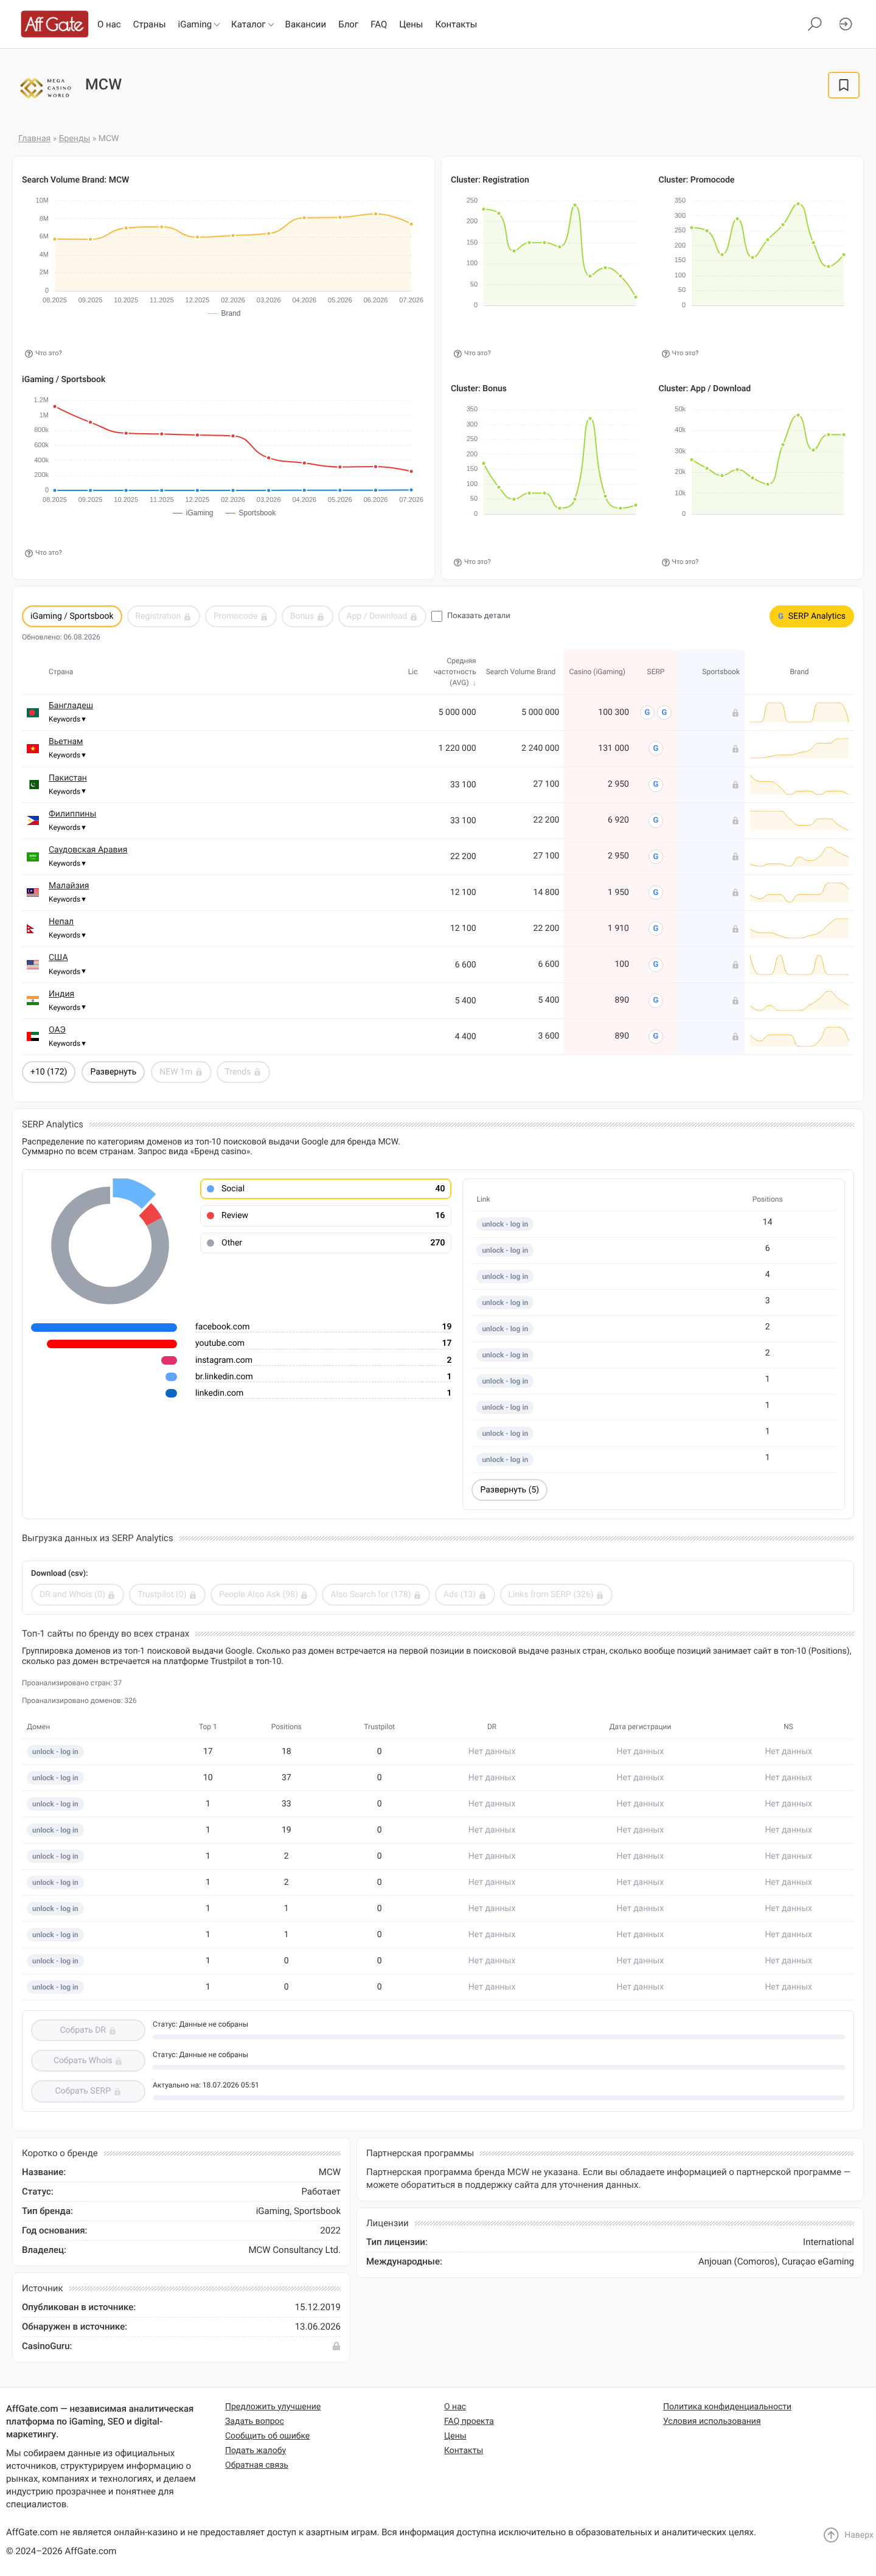Image resolution: width=876 pixels, height=2576 pixels.
Task: Select the Other category row
Action: pos(326,1243)
